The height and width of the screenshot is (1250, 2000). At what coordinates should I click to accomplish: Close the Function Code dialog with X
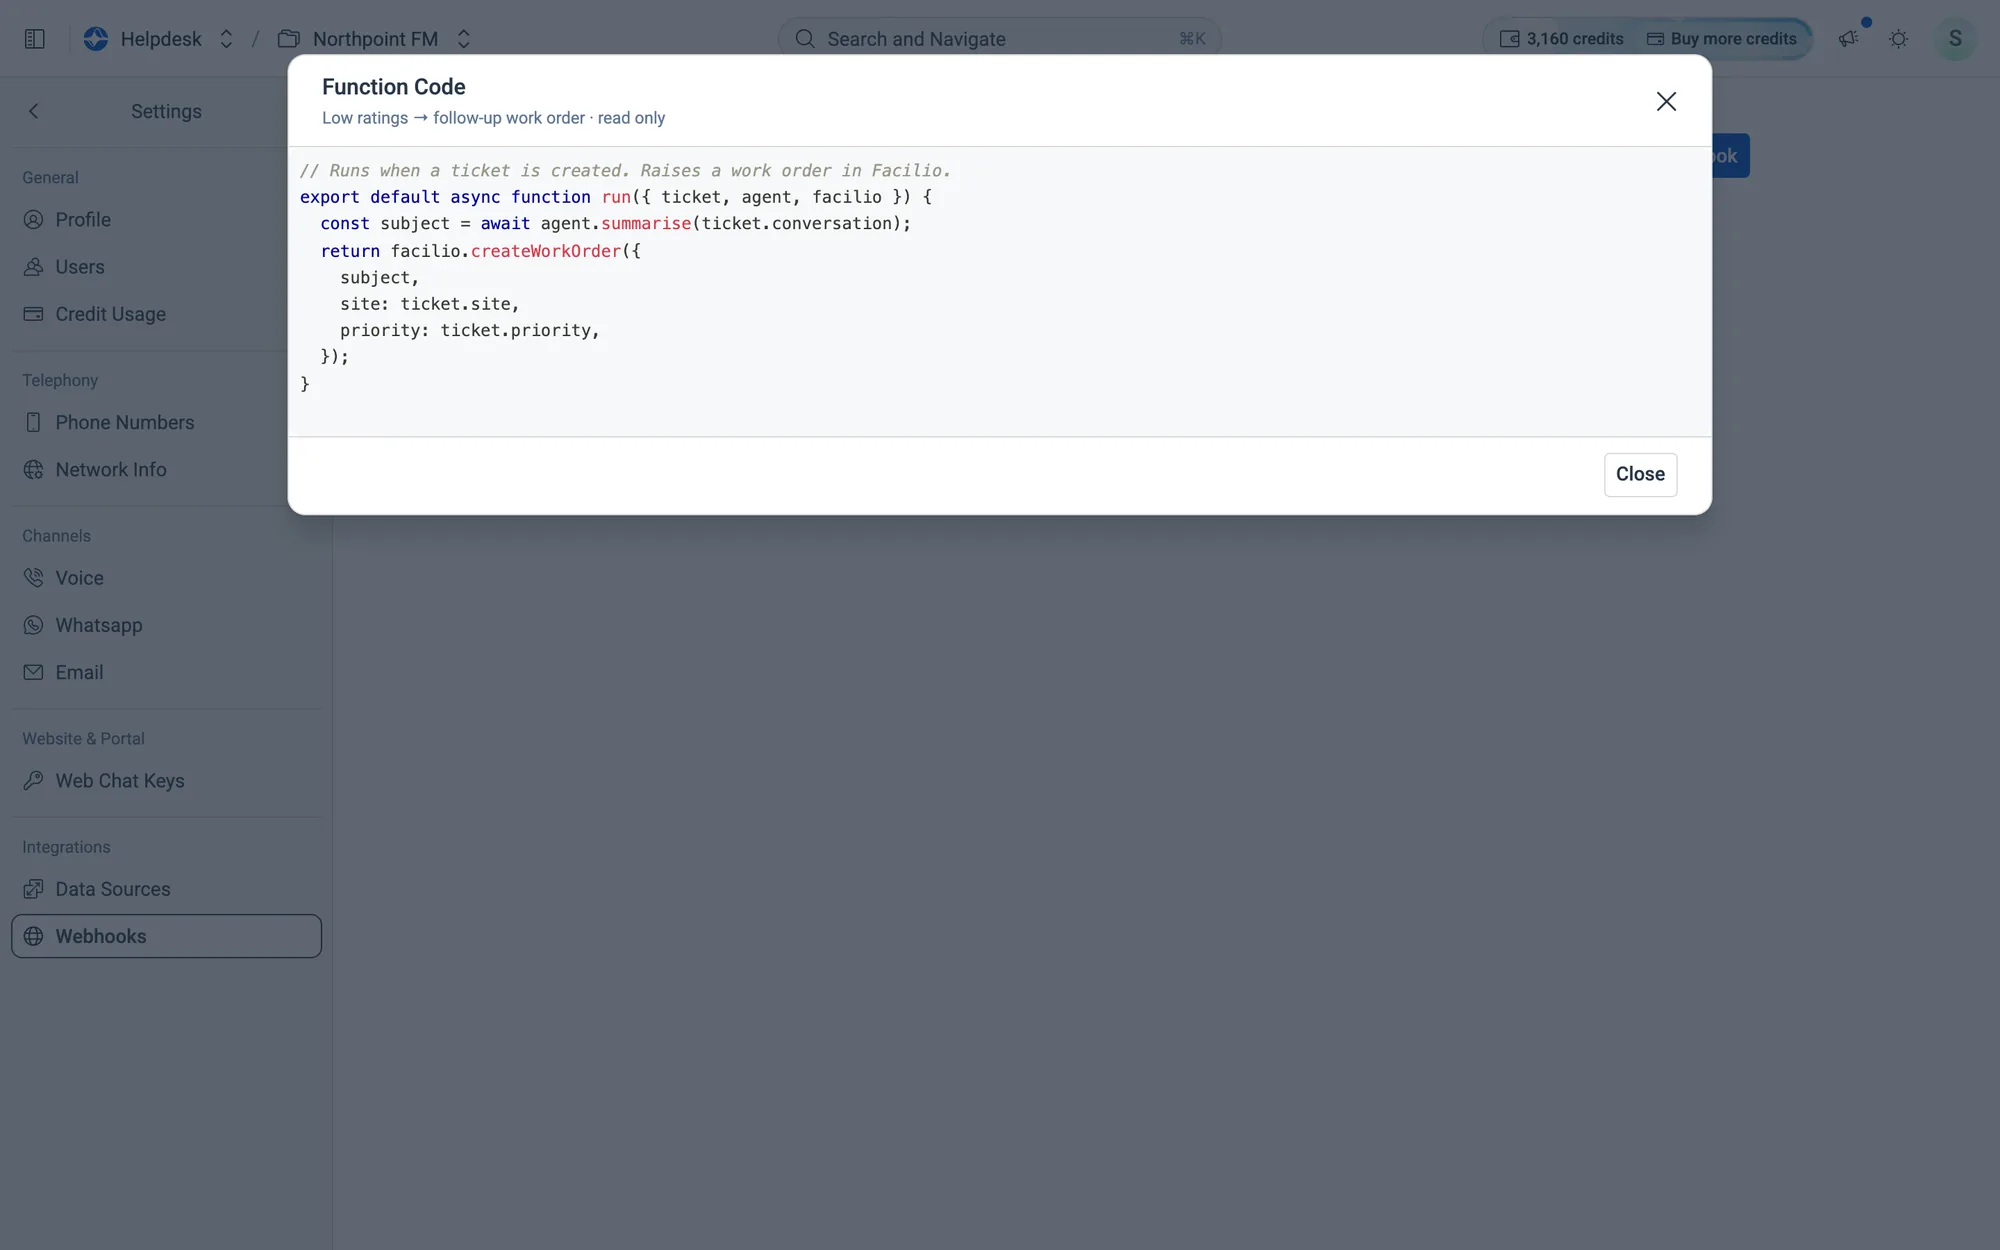tap(1666, 101)
